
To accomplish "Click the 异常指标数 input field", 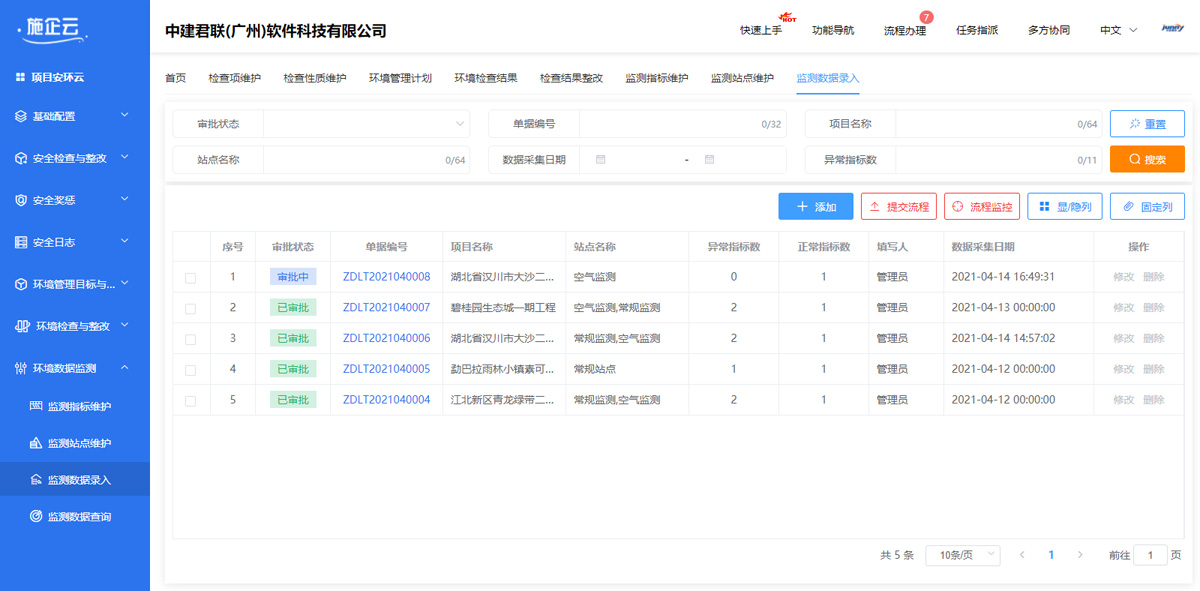I will click(998, 160).
